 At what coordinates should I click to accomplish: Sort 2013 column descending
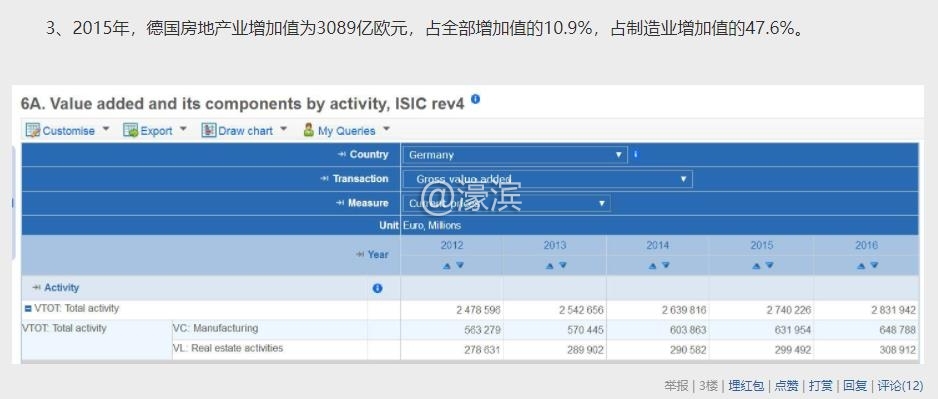(562, 266)
